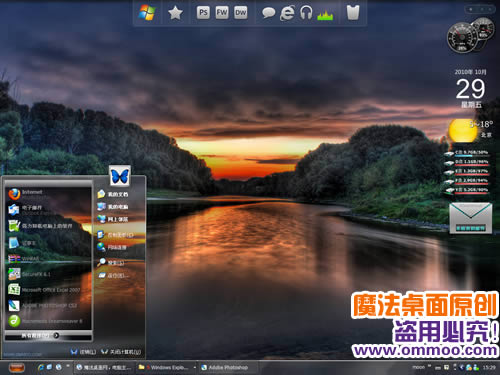Click the orange Start button on taskbar
Viewport: 500px width, 375px height.
(17, 367)
